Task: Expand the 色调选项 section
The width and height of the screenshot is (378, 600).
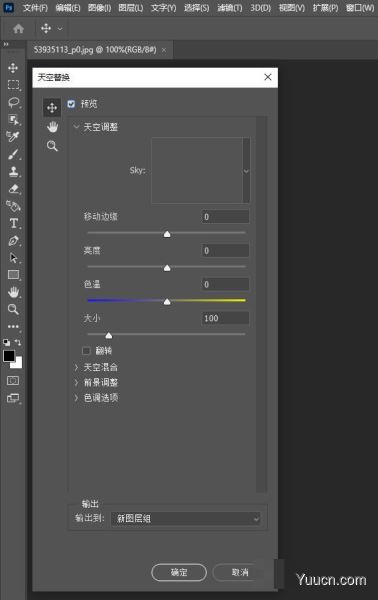Action: click(76, 398)
